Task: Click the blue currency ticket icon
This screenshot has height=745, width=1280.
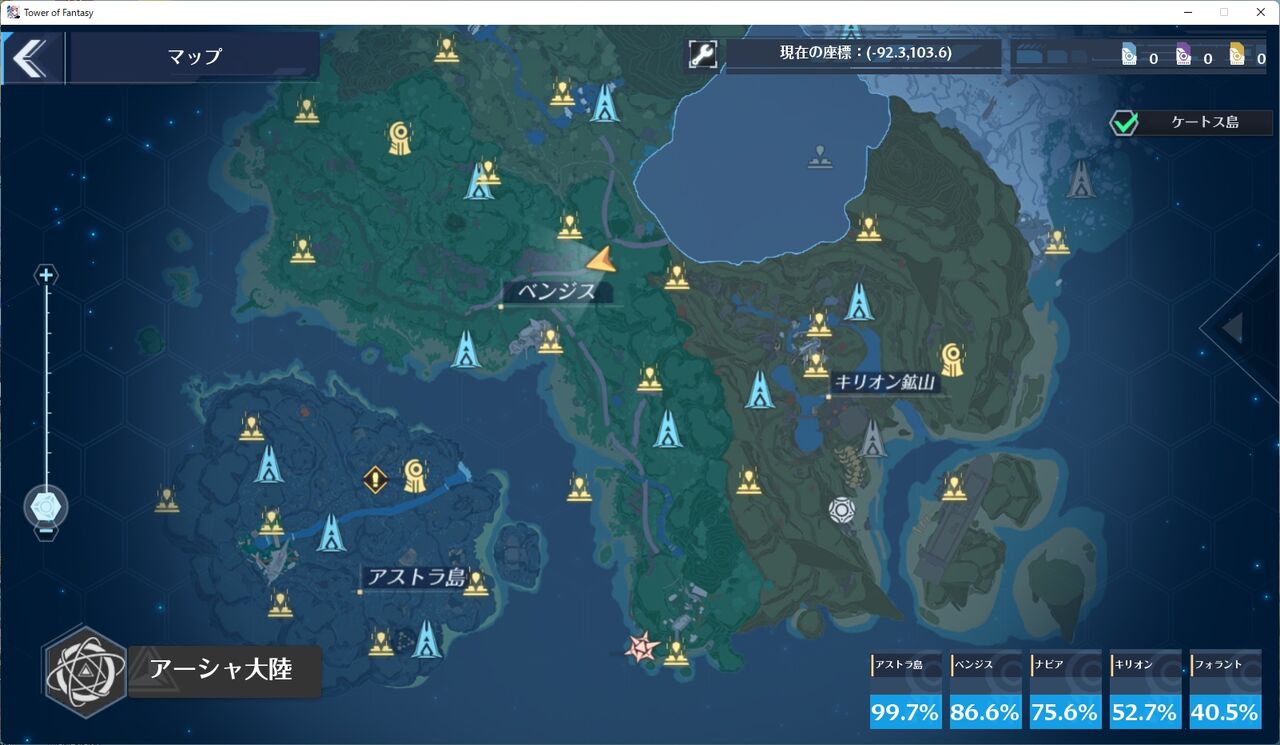Action: click(x=1128, y=55)
